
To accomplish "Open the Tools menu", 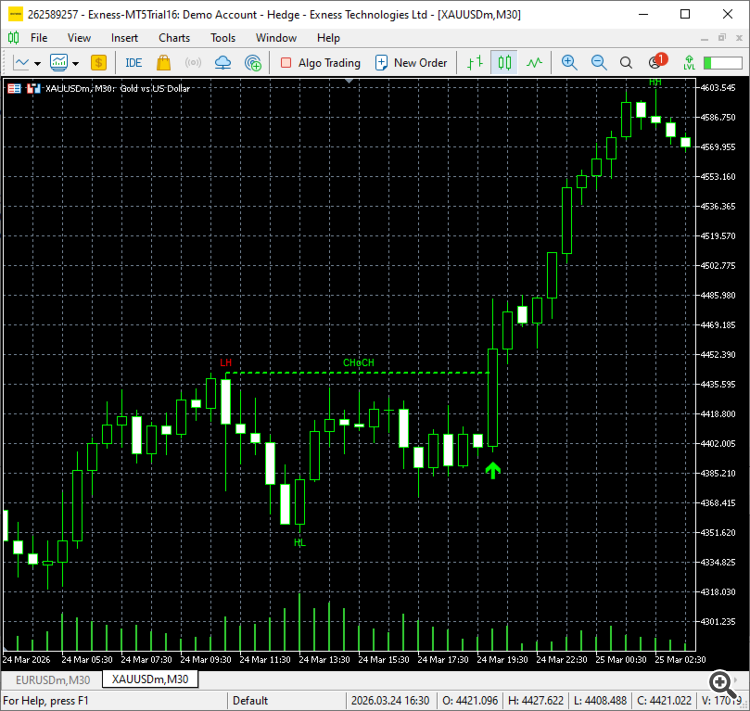I will 223,38.
